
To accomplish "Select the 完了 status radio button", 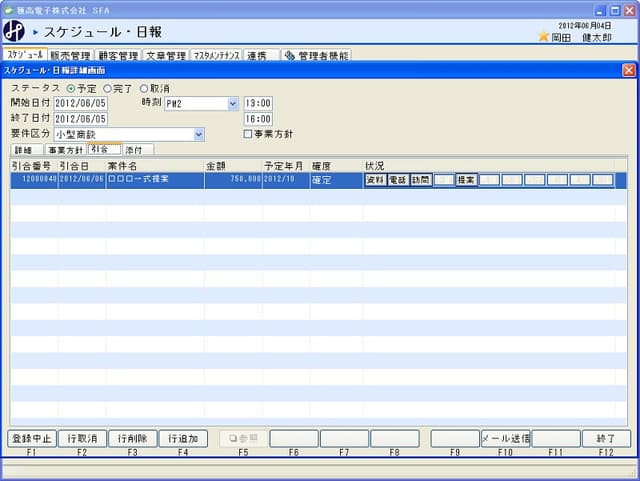I will pos(107,89).
